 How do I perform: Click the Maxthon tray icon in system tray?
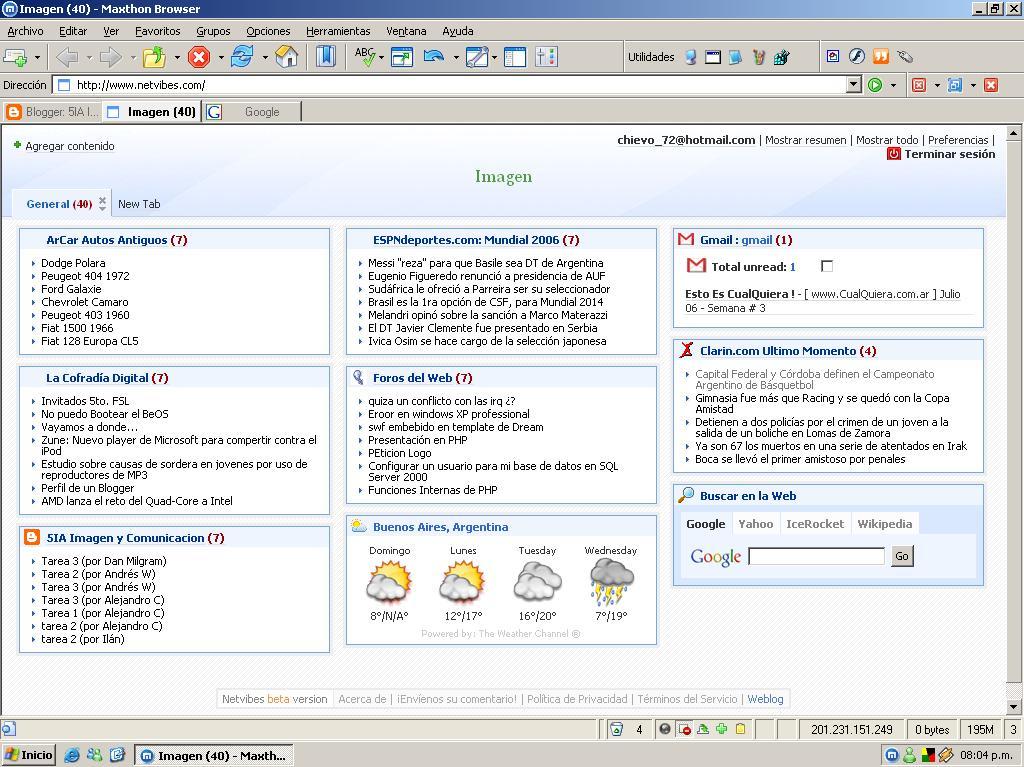click(x=891, y=755)
